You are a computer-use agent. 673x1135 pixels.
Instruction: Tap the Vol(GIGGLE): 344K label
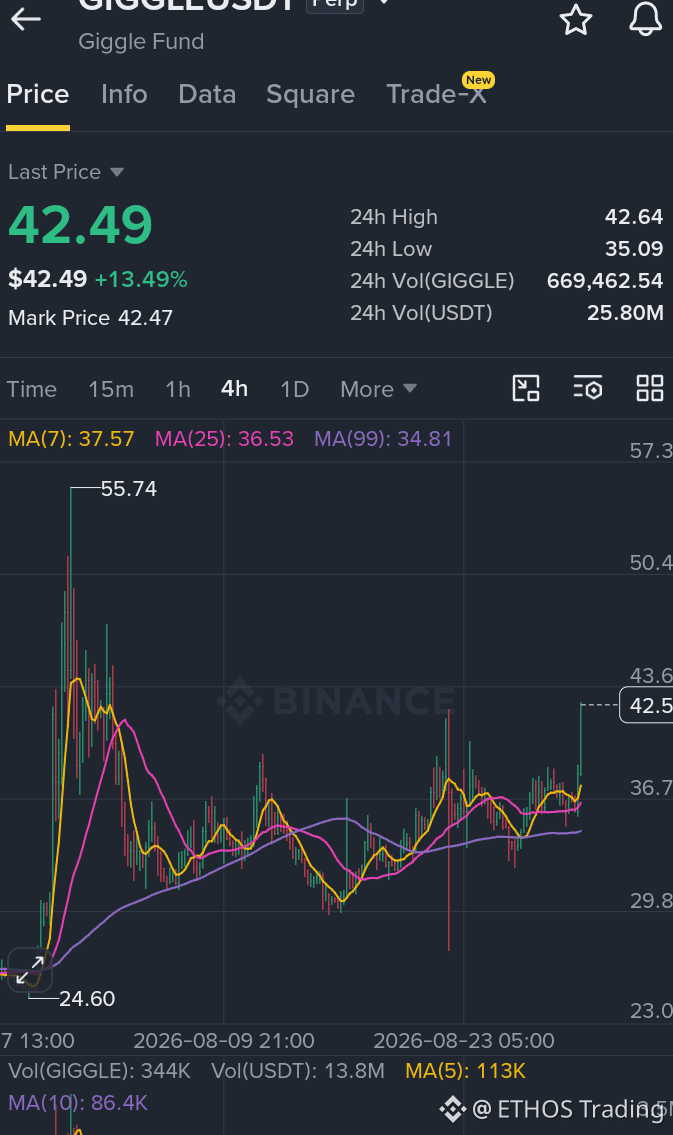click(99, 1071)
